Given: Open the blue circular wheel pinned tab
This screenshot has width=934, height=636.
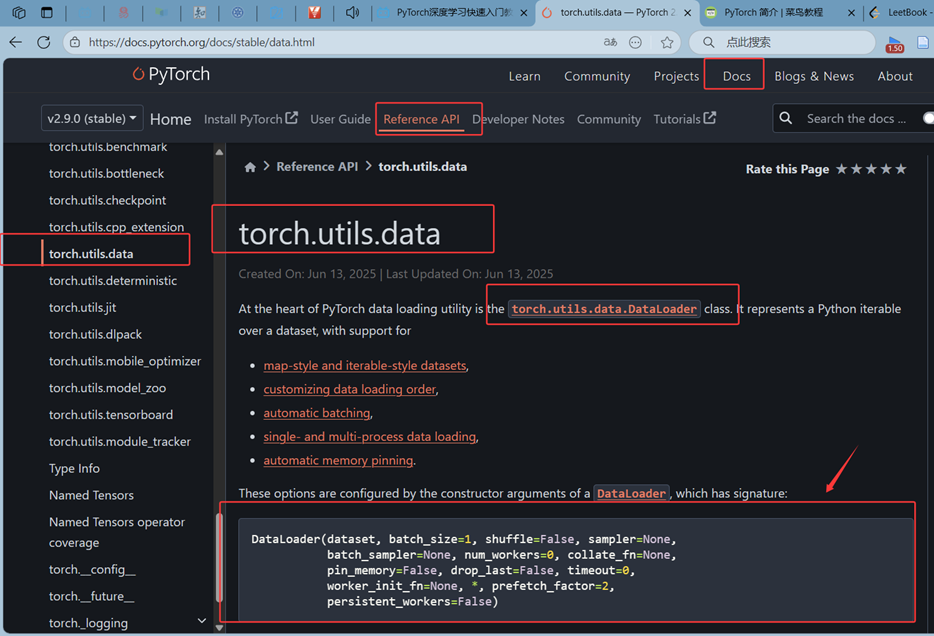Looking at the screenshot, I should [238, 13].
